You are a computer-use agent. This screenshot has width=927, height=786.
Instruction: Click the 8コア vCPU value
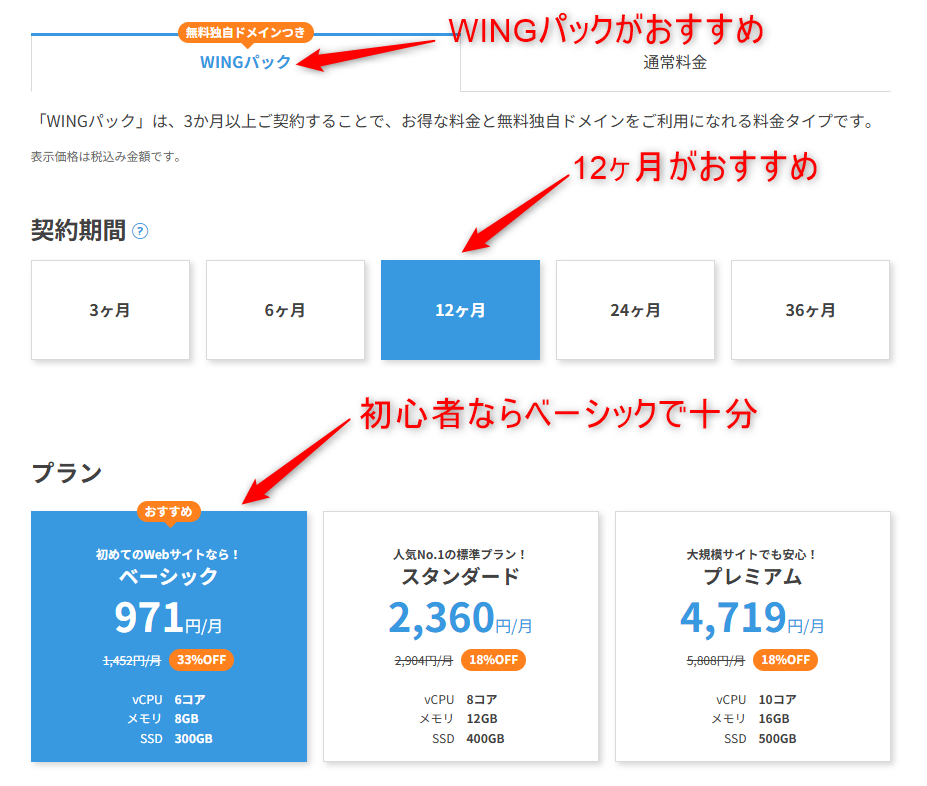click(482, 700)
